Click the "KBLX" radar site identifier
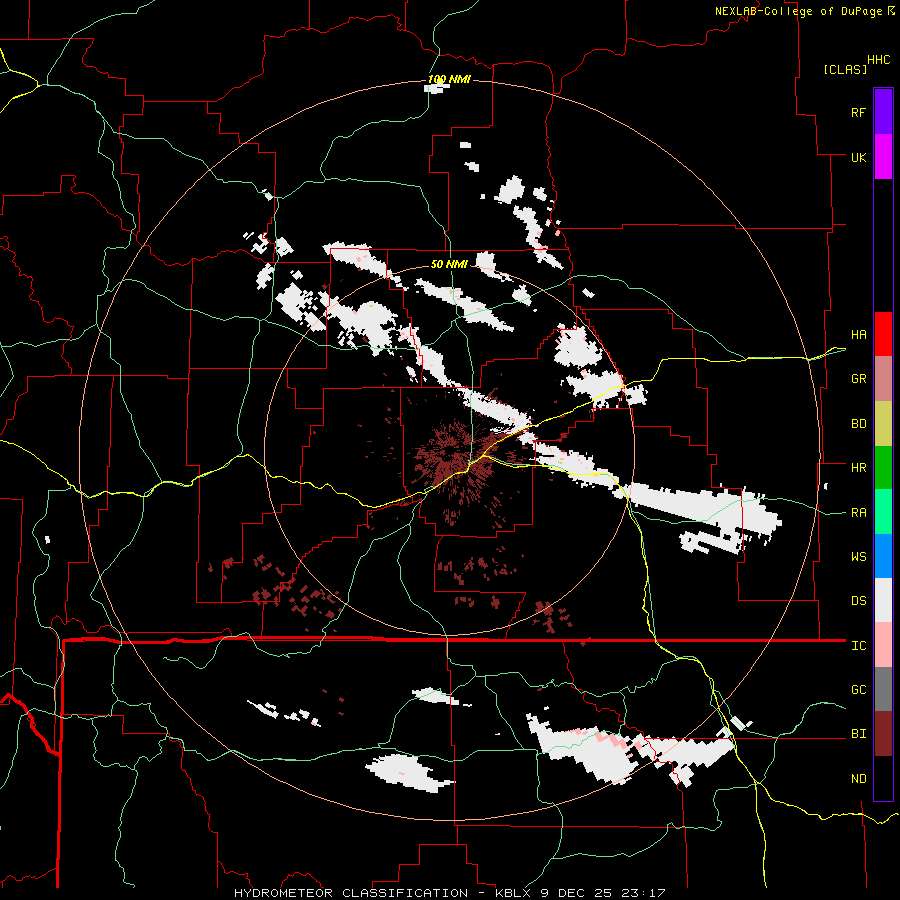The image size is (900, 900). pos(513,893)
